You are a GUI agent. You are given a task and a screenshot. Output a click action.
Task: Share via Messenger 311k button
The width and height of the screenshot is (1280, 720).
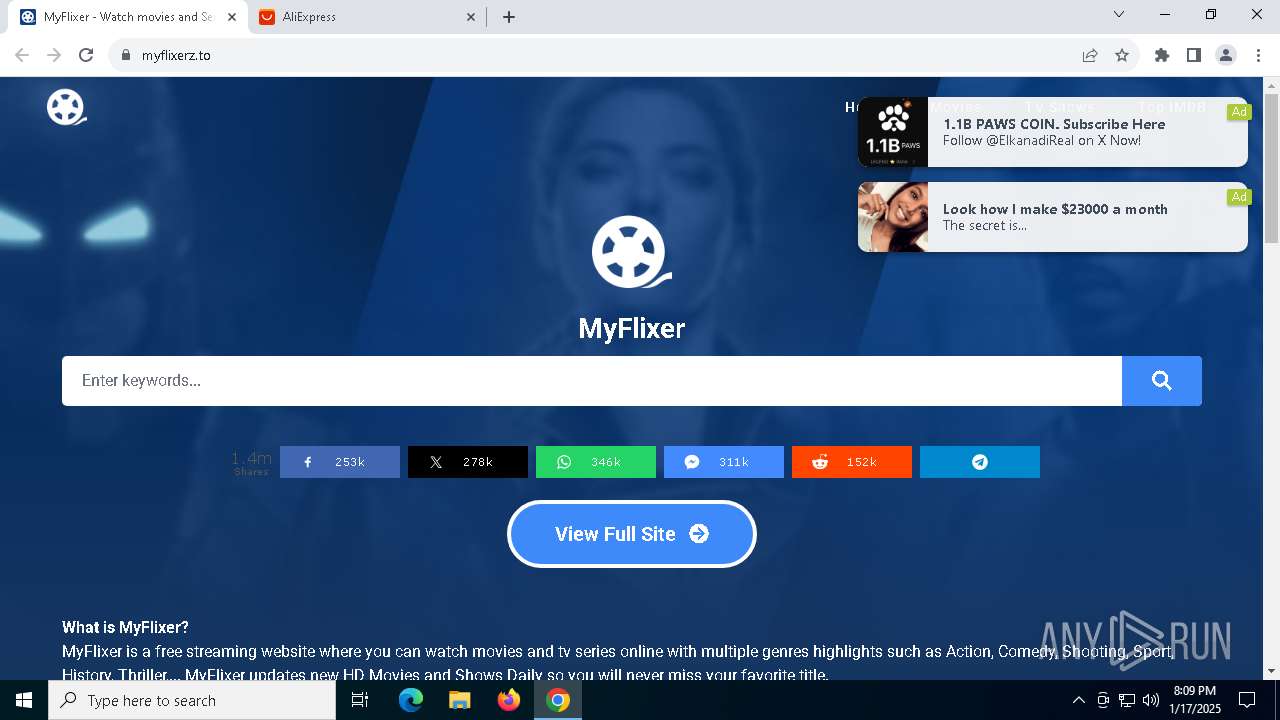(724, 462)
